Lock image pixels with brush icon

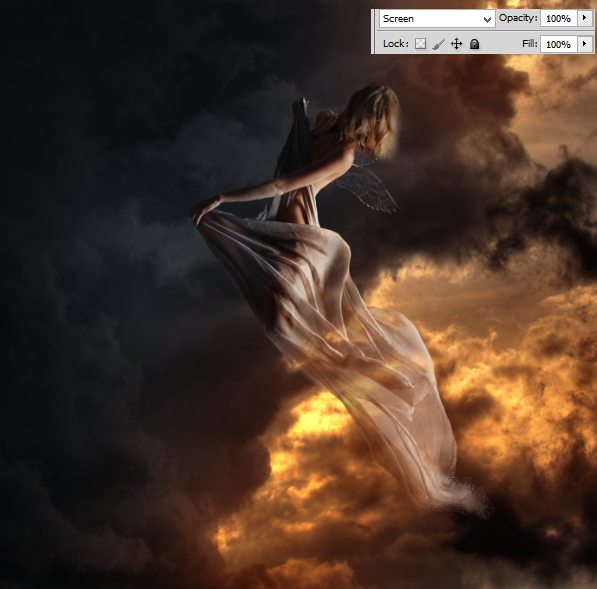pos(439,44)
